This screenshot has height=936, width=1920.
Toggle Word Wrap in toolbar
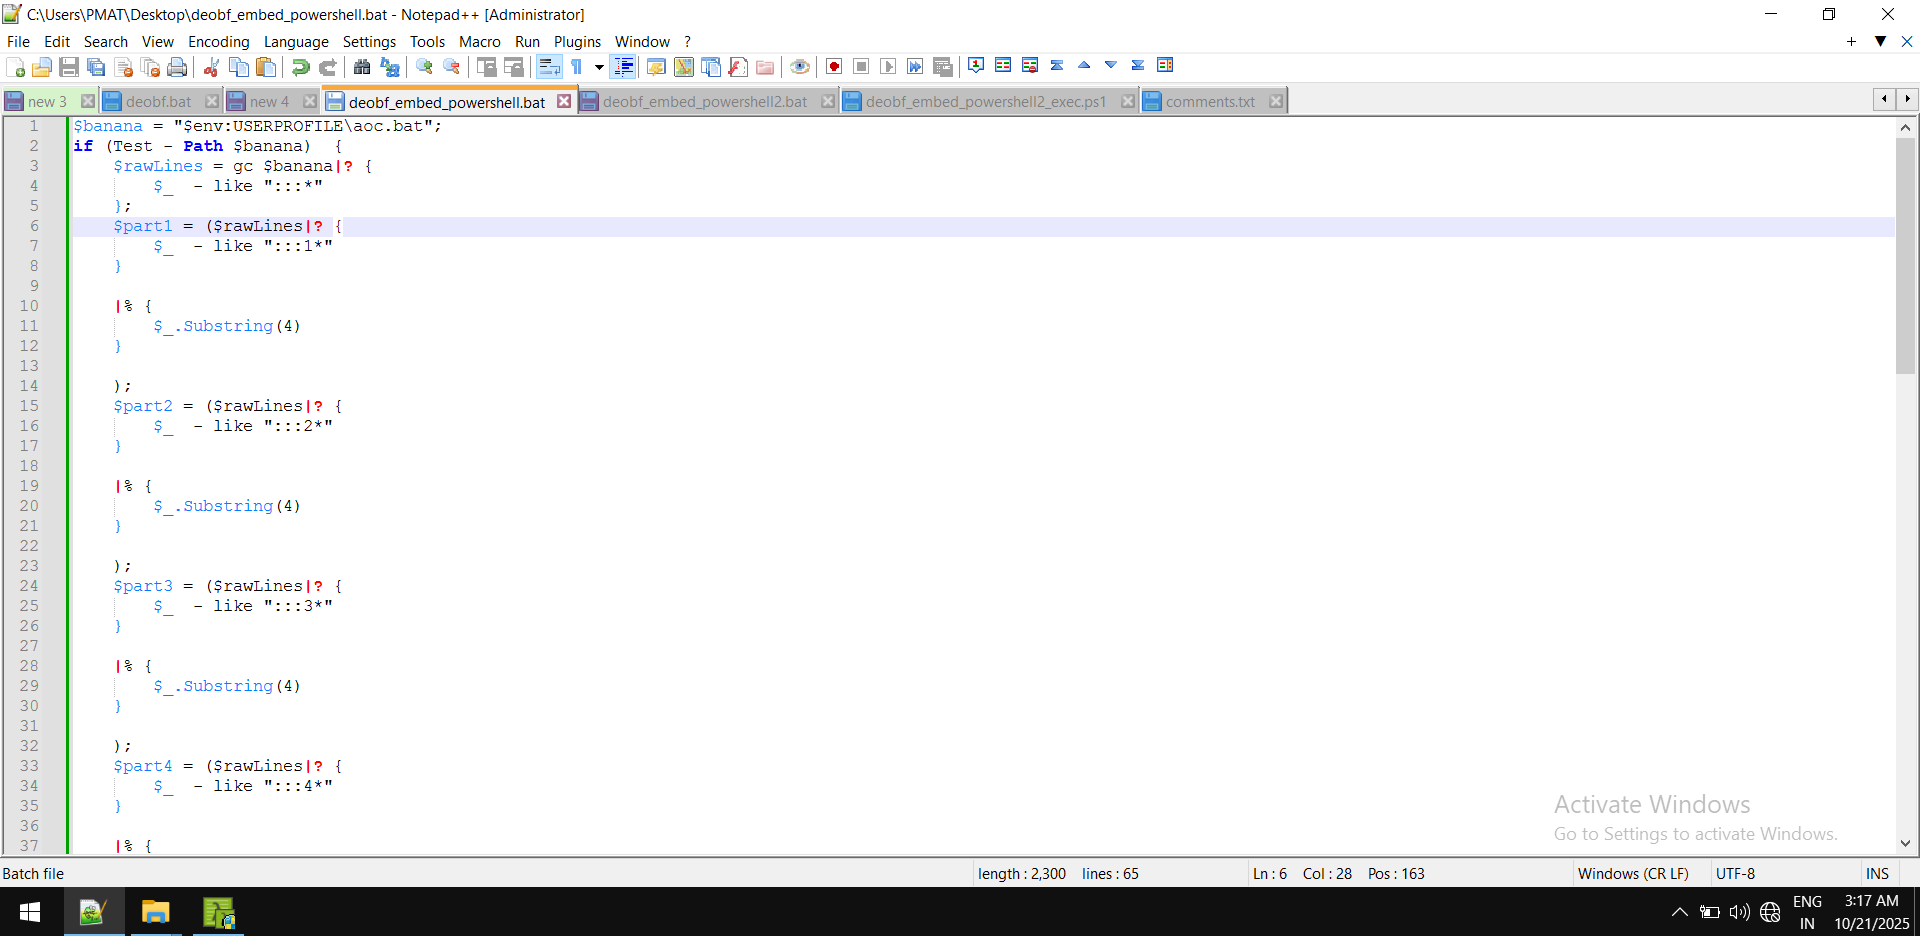(549, 67)
